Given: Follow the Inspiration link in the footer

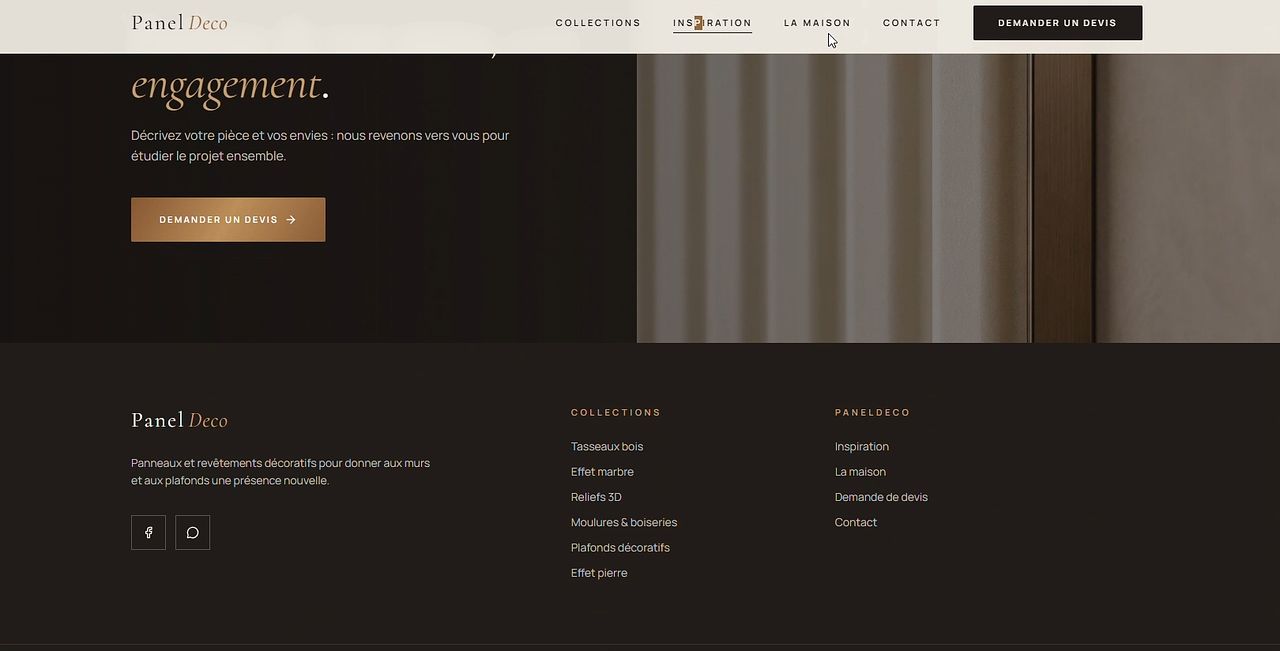Looking at the screenshot, I should [862, 447].
